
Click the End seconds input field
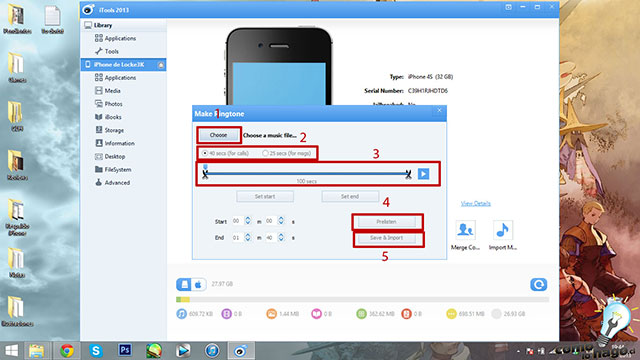271,237
